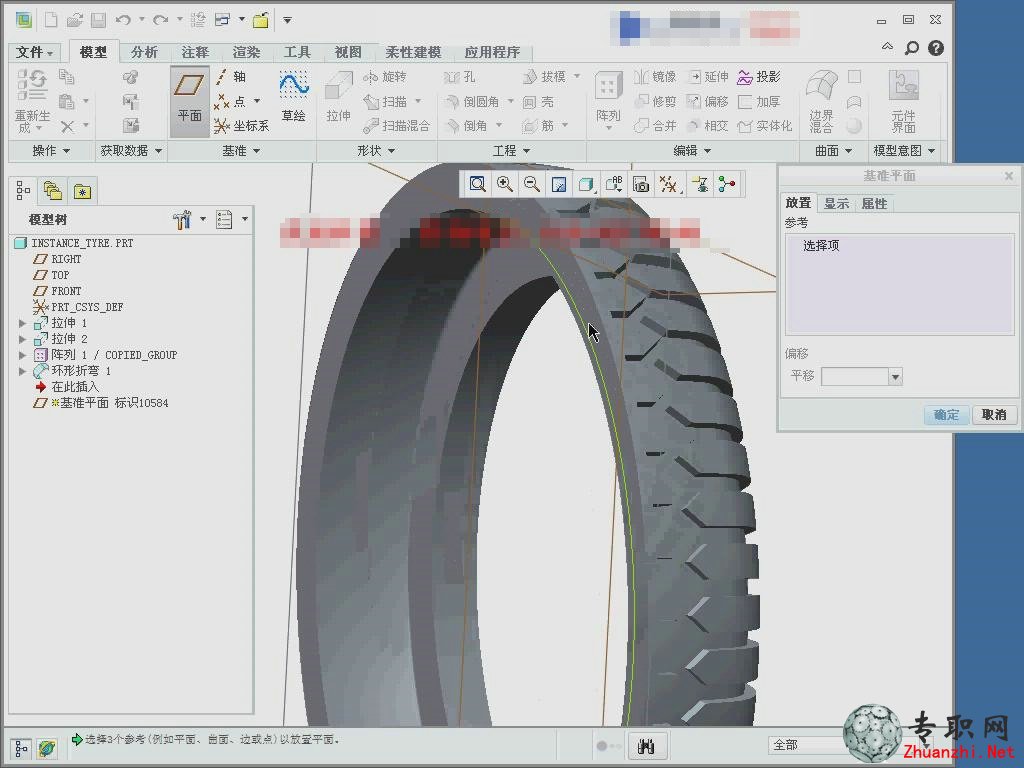
Task: Click the 选择项 references collector
Action: point(900,284)
